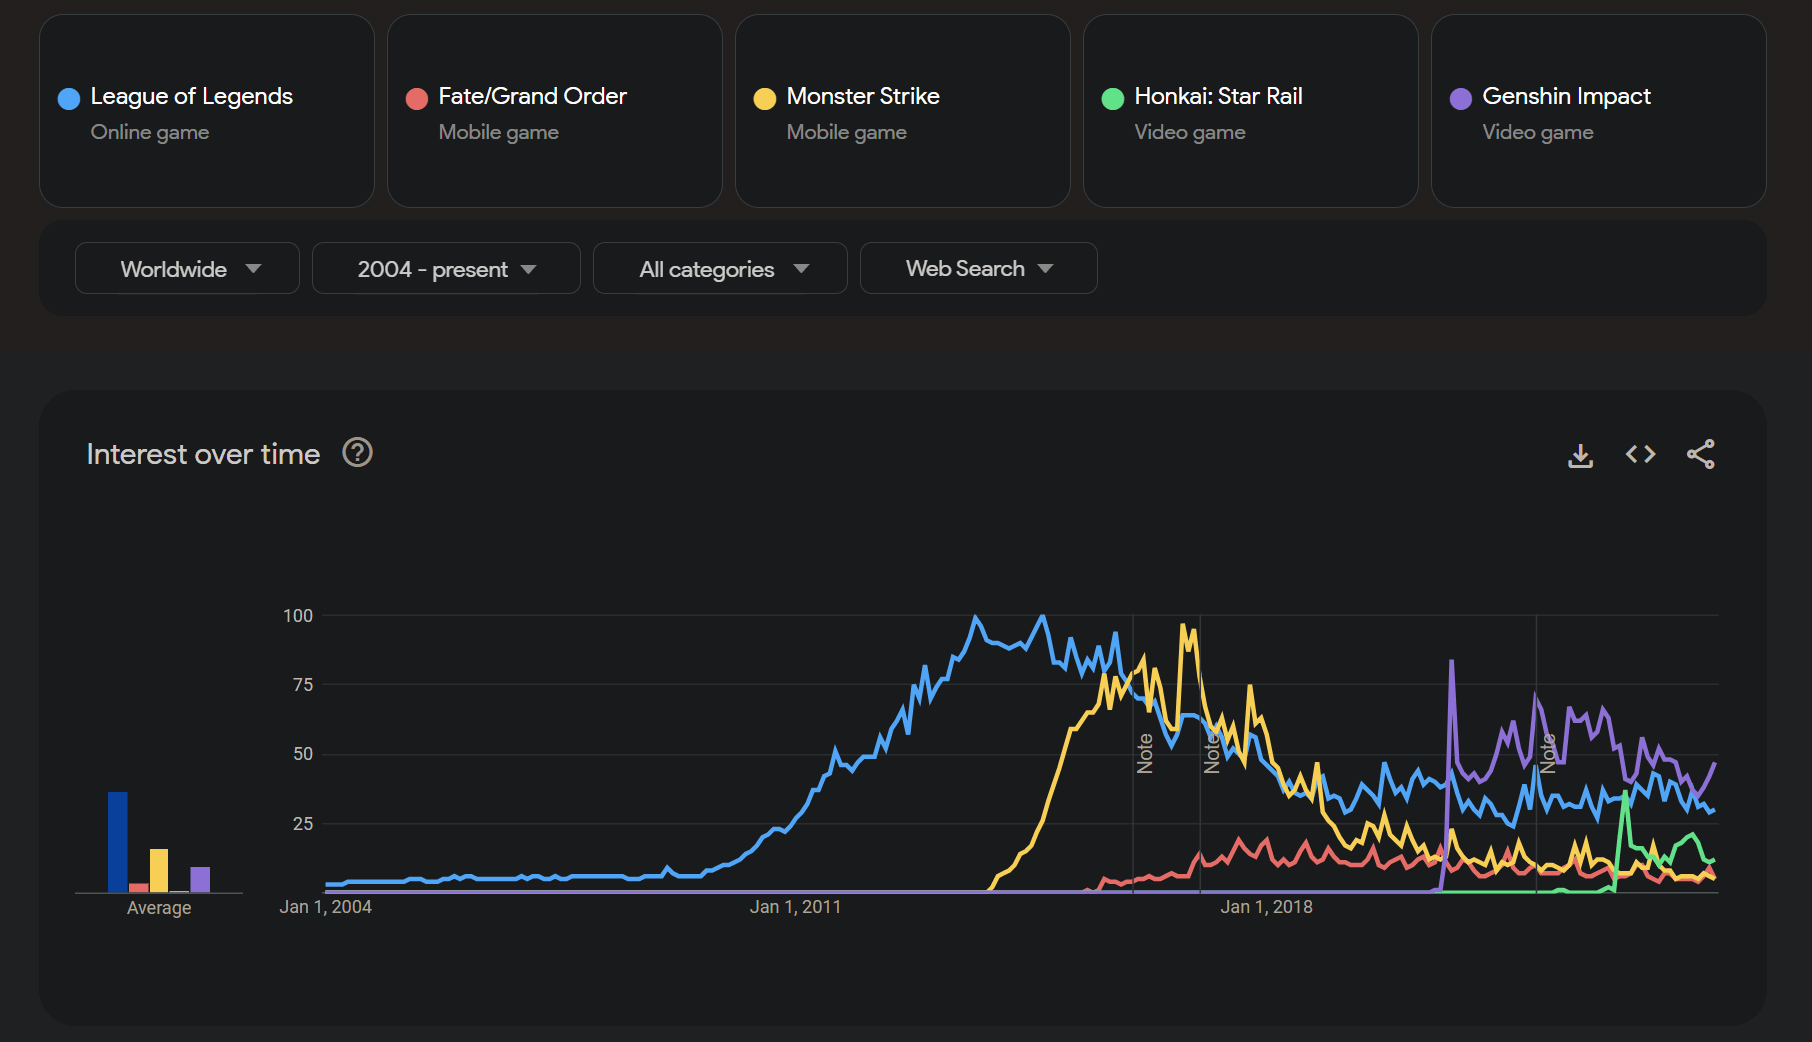Select the League of Legends search term
Image resolution: width=1812 pixels, height=1042 pixels.
point(192,96)
